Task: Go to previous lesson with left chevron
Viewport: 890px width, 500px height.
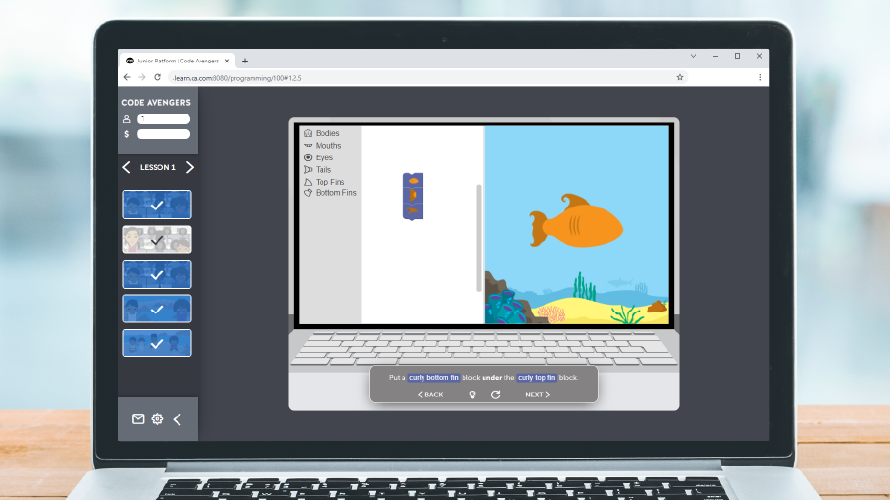Action: click(126, 167)
